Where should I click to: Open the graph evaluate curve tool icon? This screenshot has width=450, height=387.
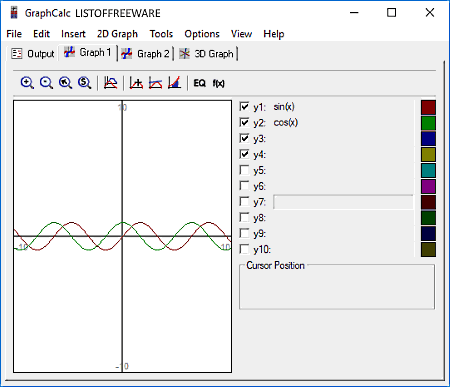click(x=110, y=83)
